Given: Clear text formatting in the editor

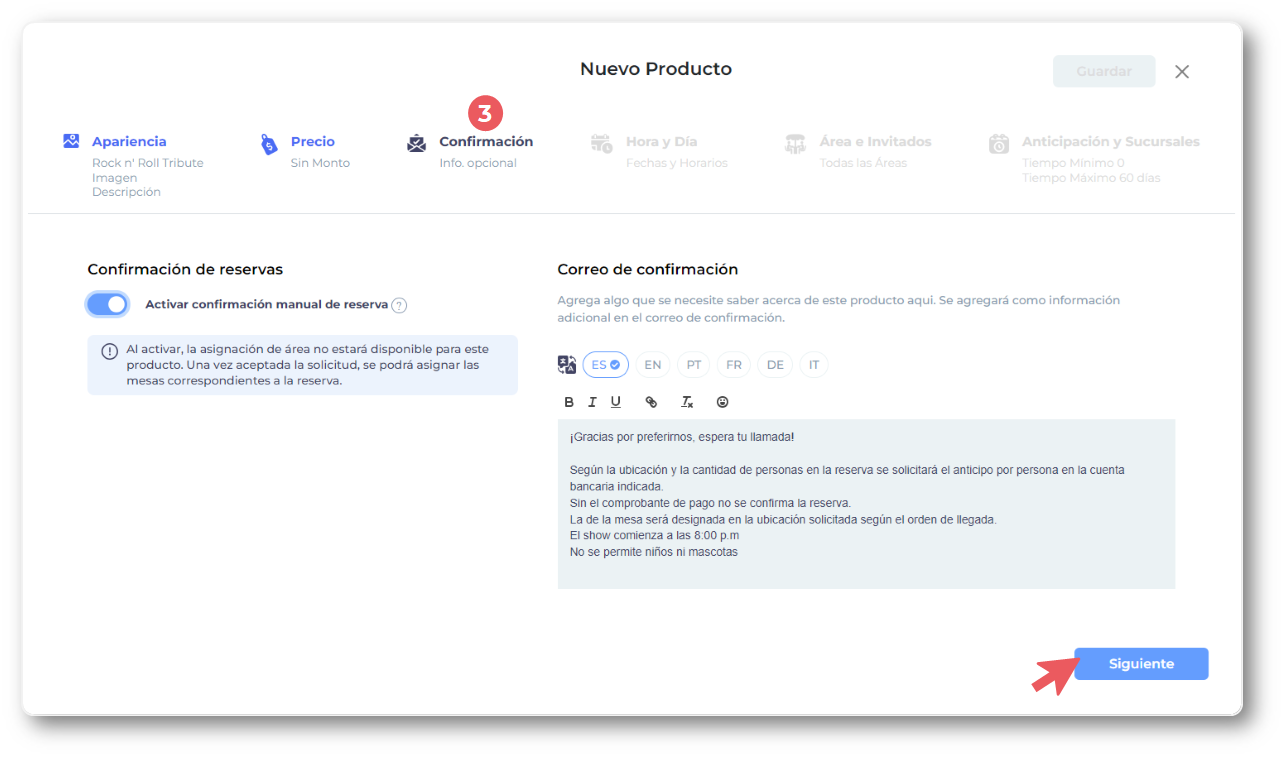Looking at the screenshot, I should coord(687,402).
